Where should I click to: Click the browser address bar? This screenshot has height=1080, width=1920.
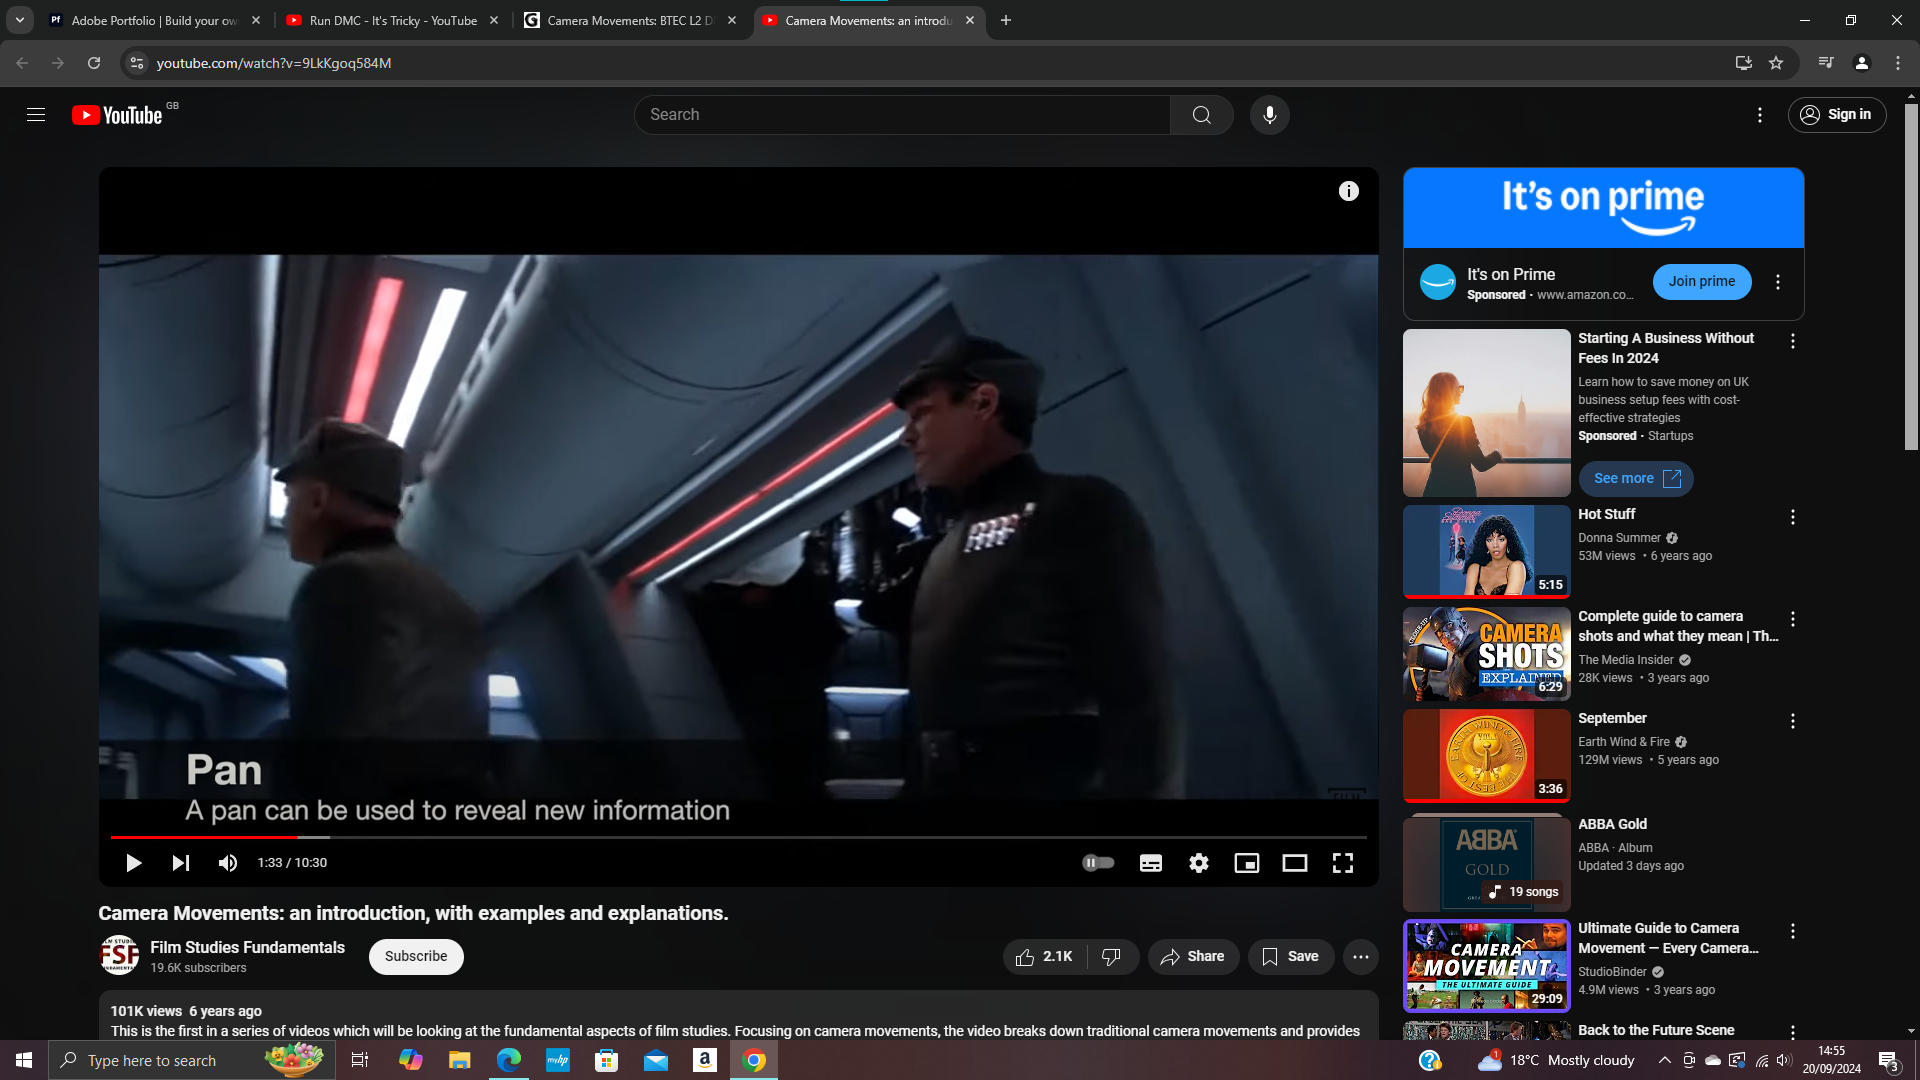tap(940, 63)
